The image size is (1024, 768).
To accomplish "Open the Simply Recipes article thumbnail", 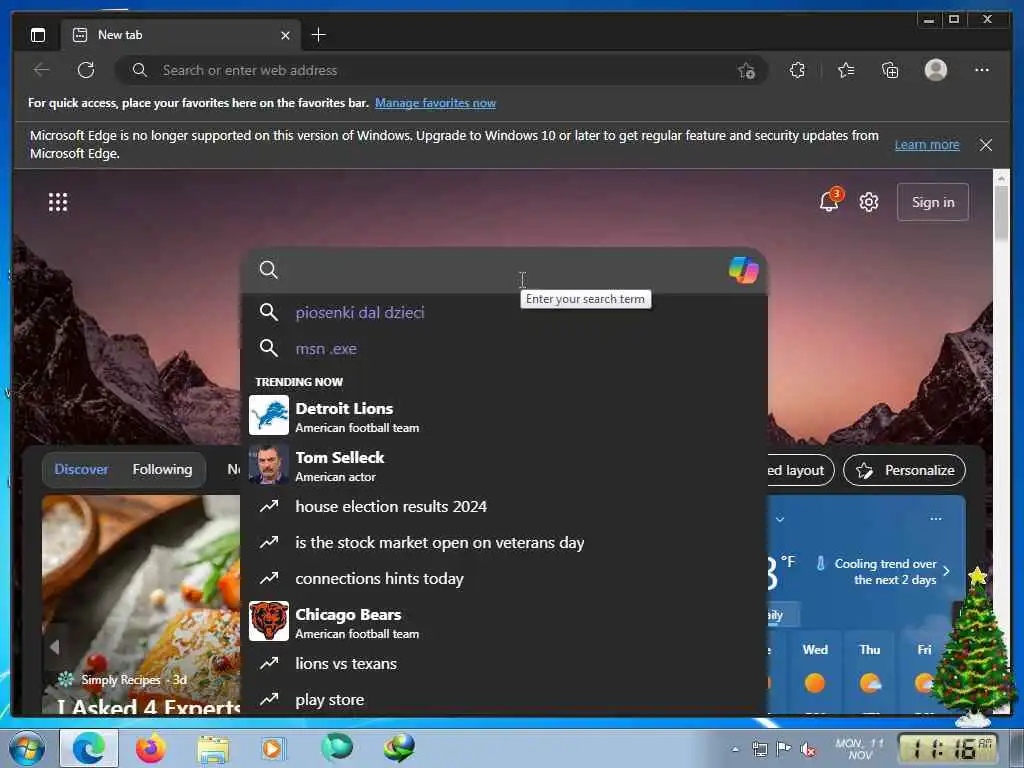I will tap(141, 604).
